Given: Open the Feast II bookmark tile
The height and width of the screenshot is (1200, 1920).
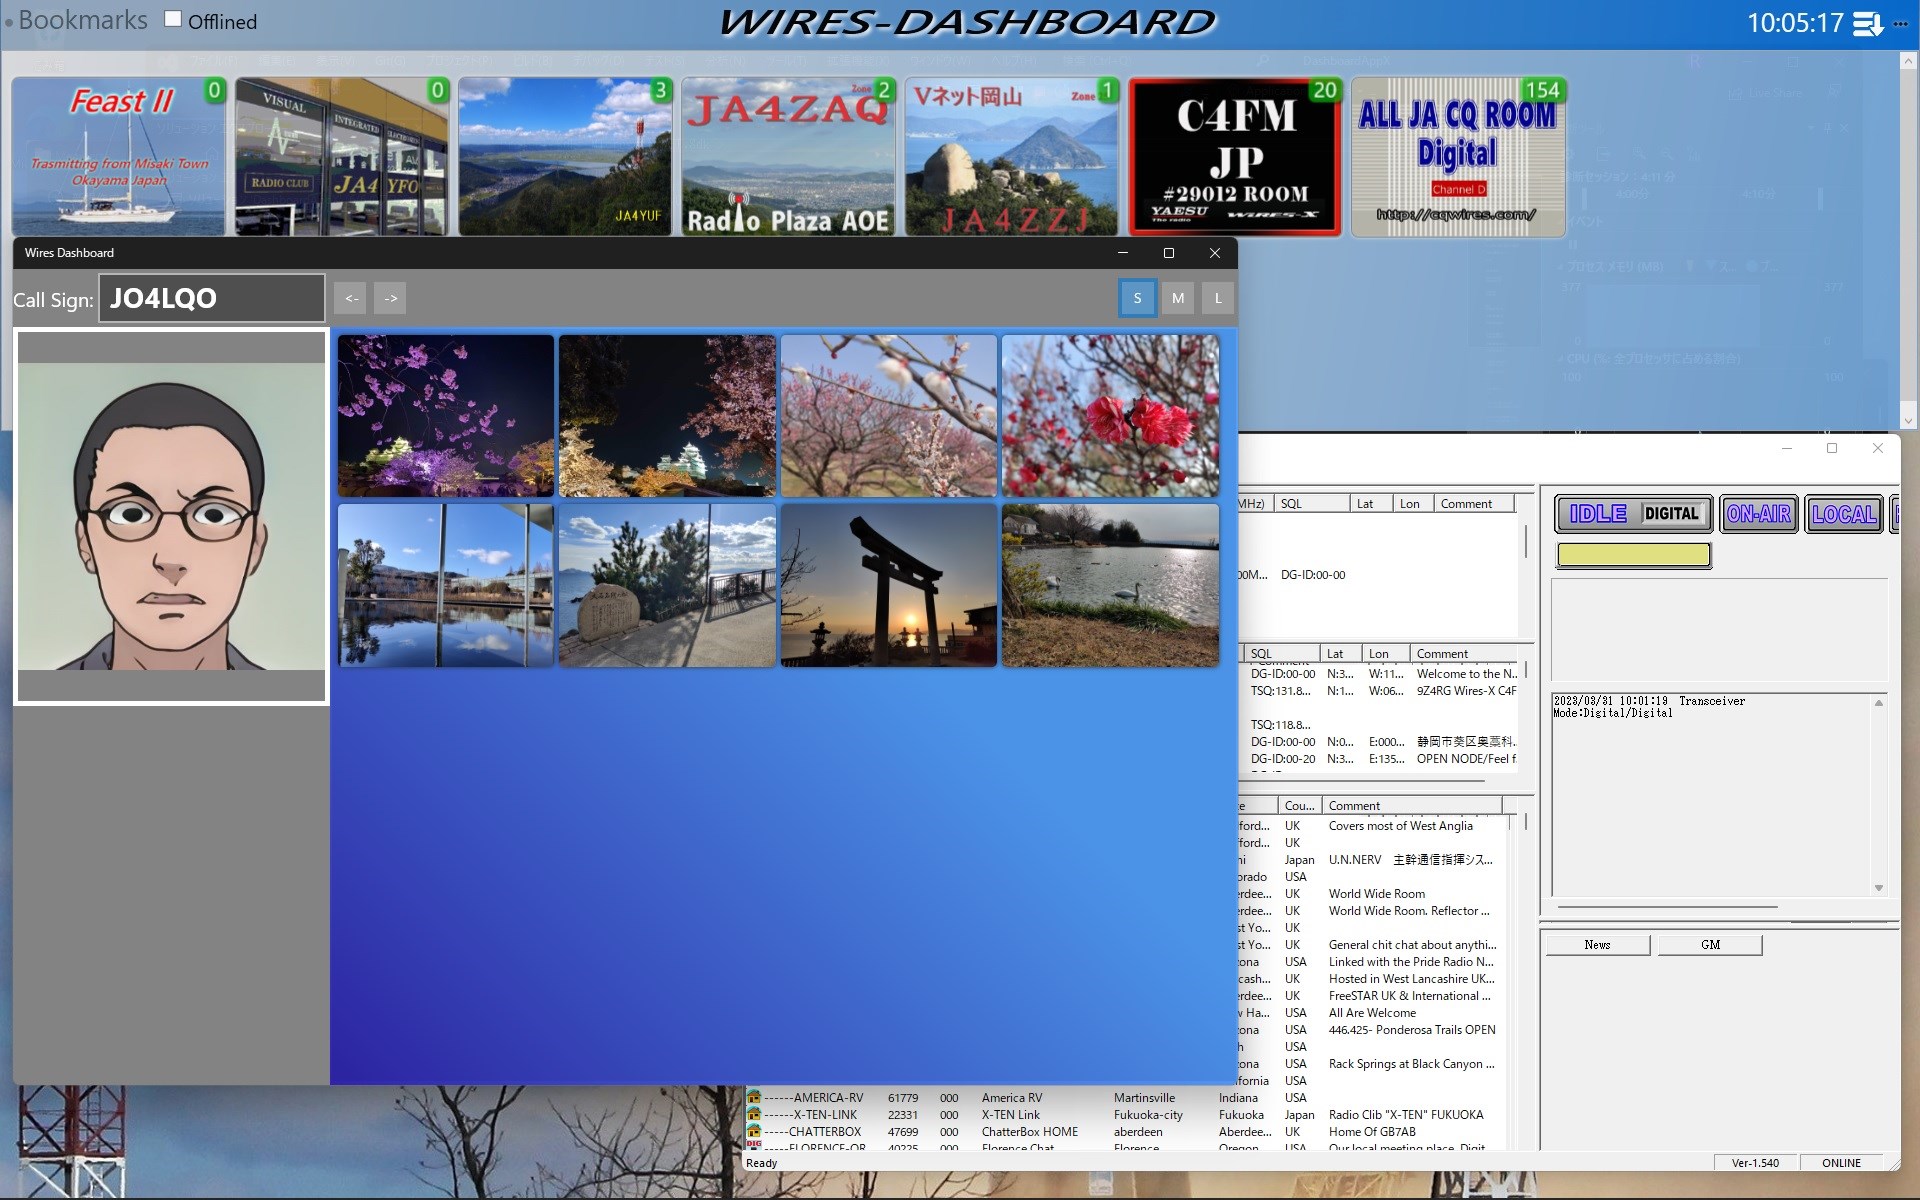Looking at the screenshot, I should click(120, 157).
